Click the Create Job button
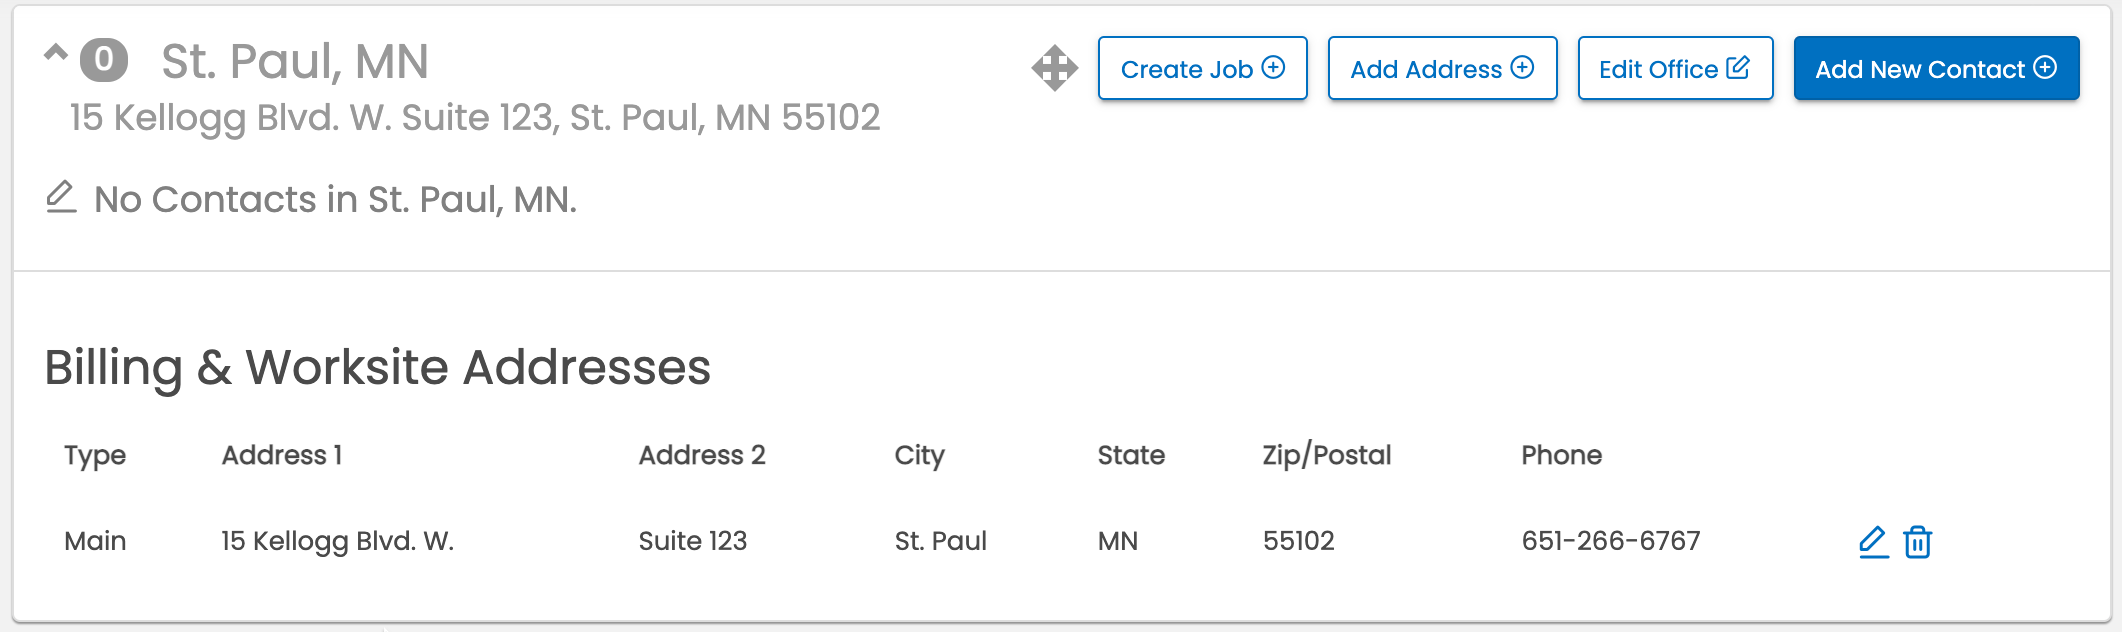2122x632 pixels. click(x=1202, y=68)
